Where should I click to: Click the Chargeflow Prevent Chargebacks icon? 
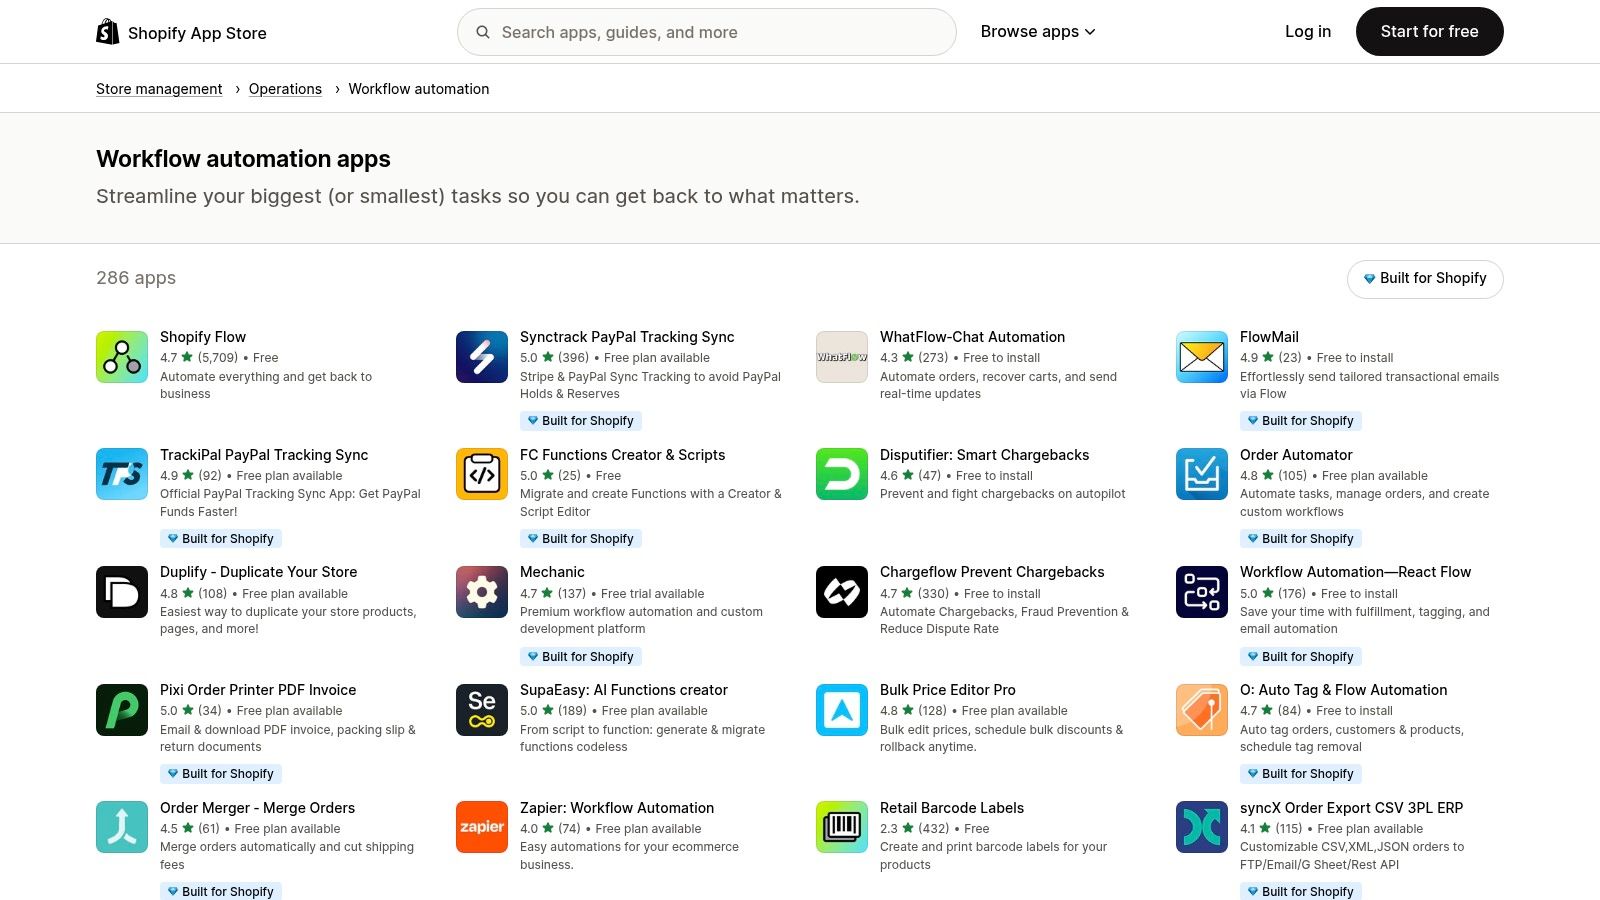click(841, 592)
